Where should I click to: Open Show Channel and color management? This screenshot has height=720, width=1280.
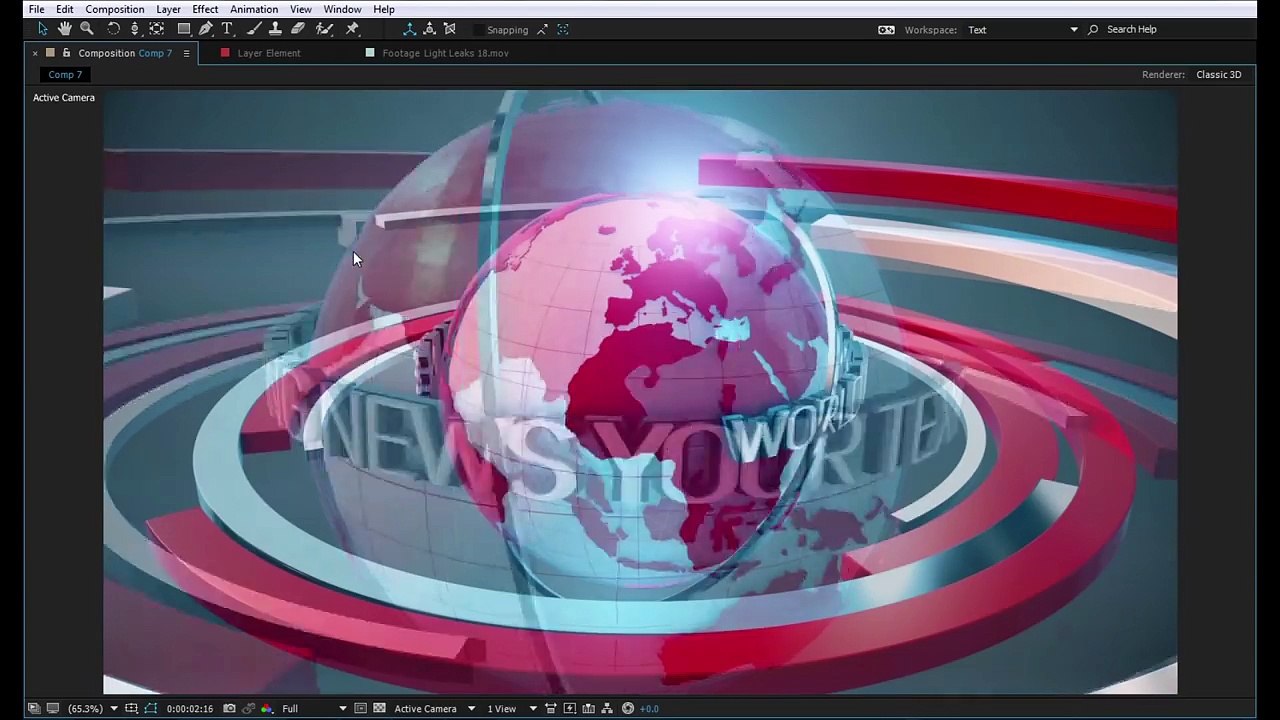point(266,709)
